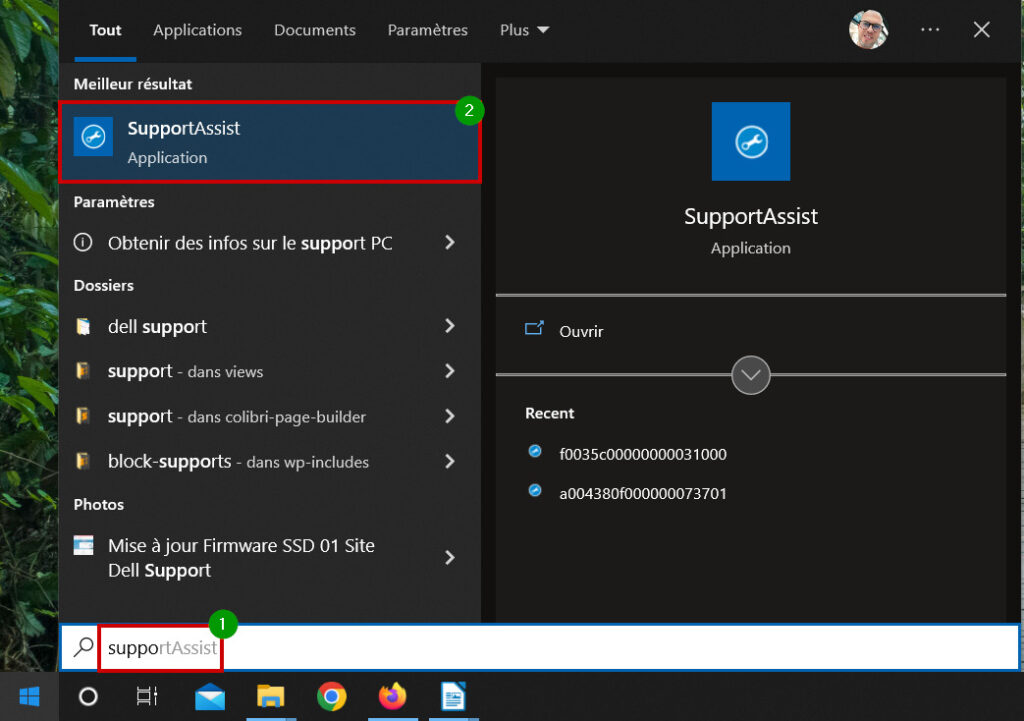The image size is (1024, 721).
Task: Launch the Mail app from taskbar
Action: (x=210, y=697)
